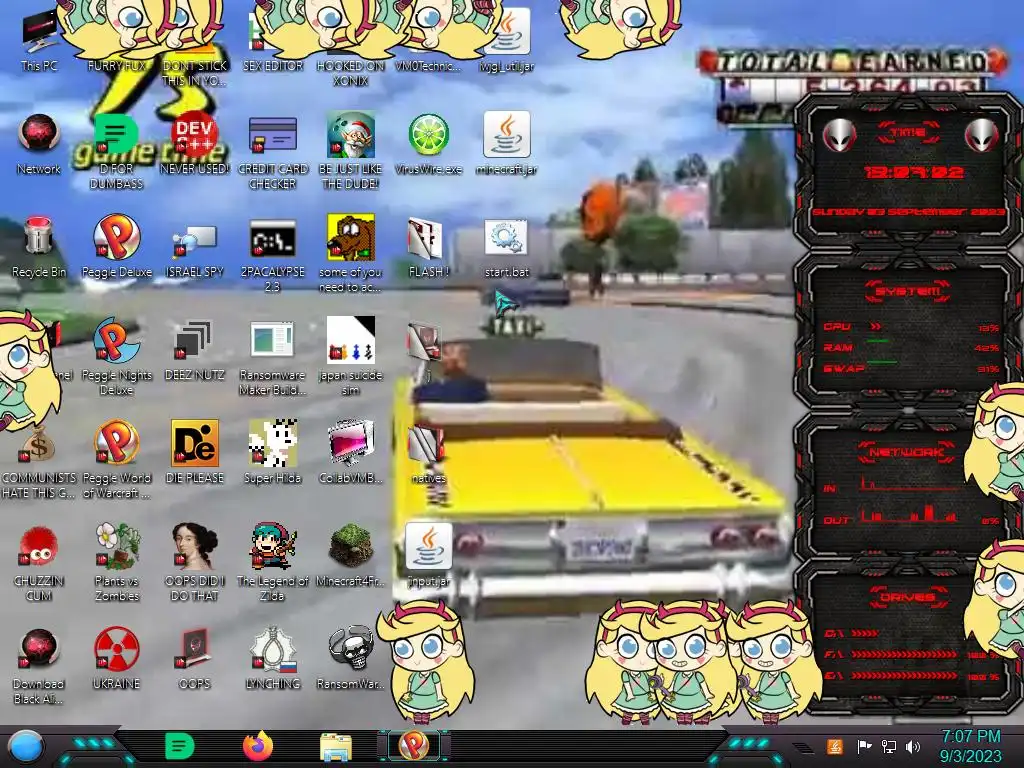This screenshot has width=1024, height=768.
Task: Open the D FOR DUMBASS shortcut
Action: pyautogui.click(x=117, y=150)
